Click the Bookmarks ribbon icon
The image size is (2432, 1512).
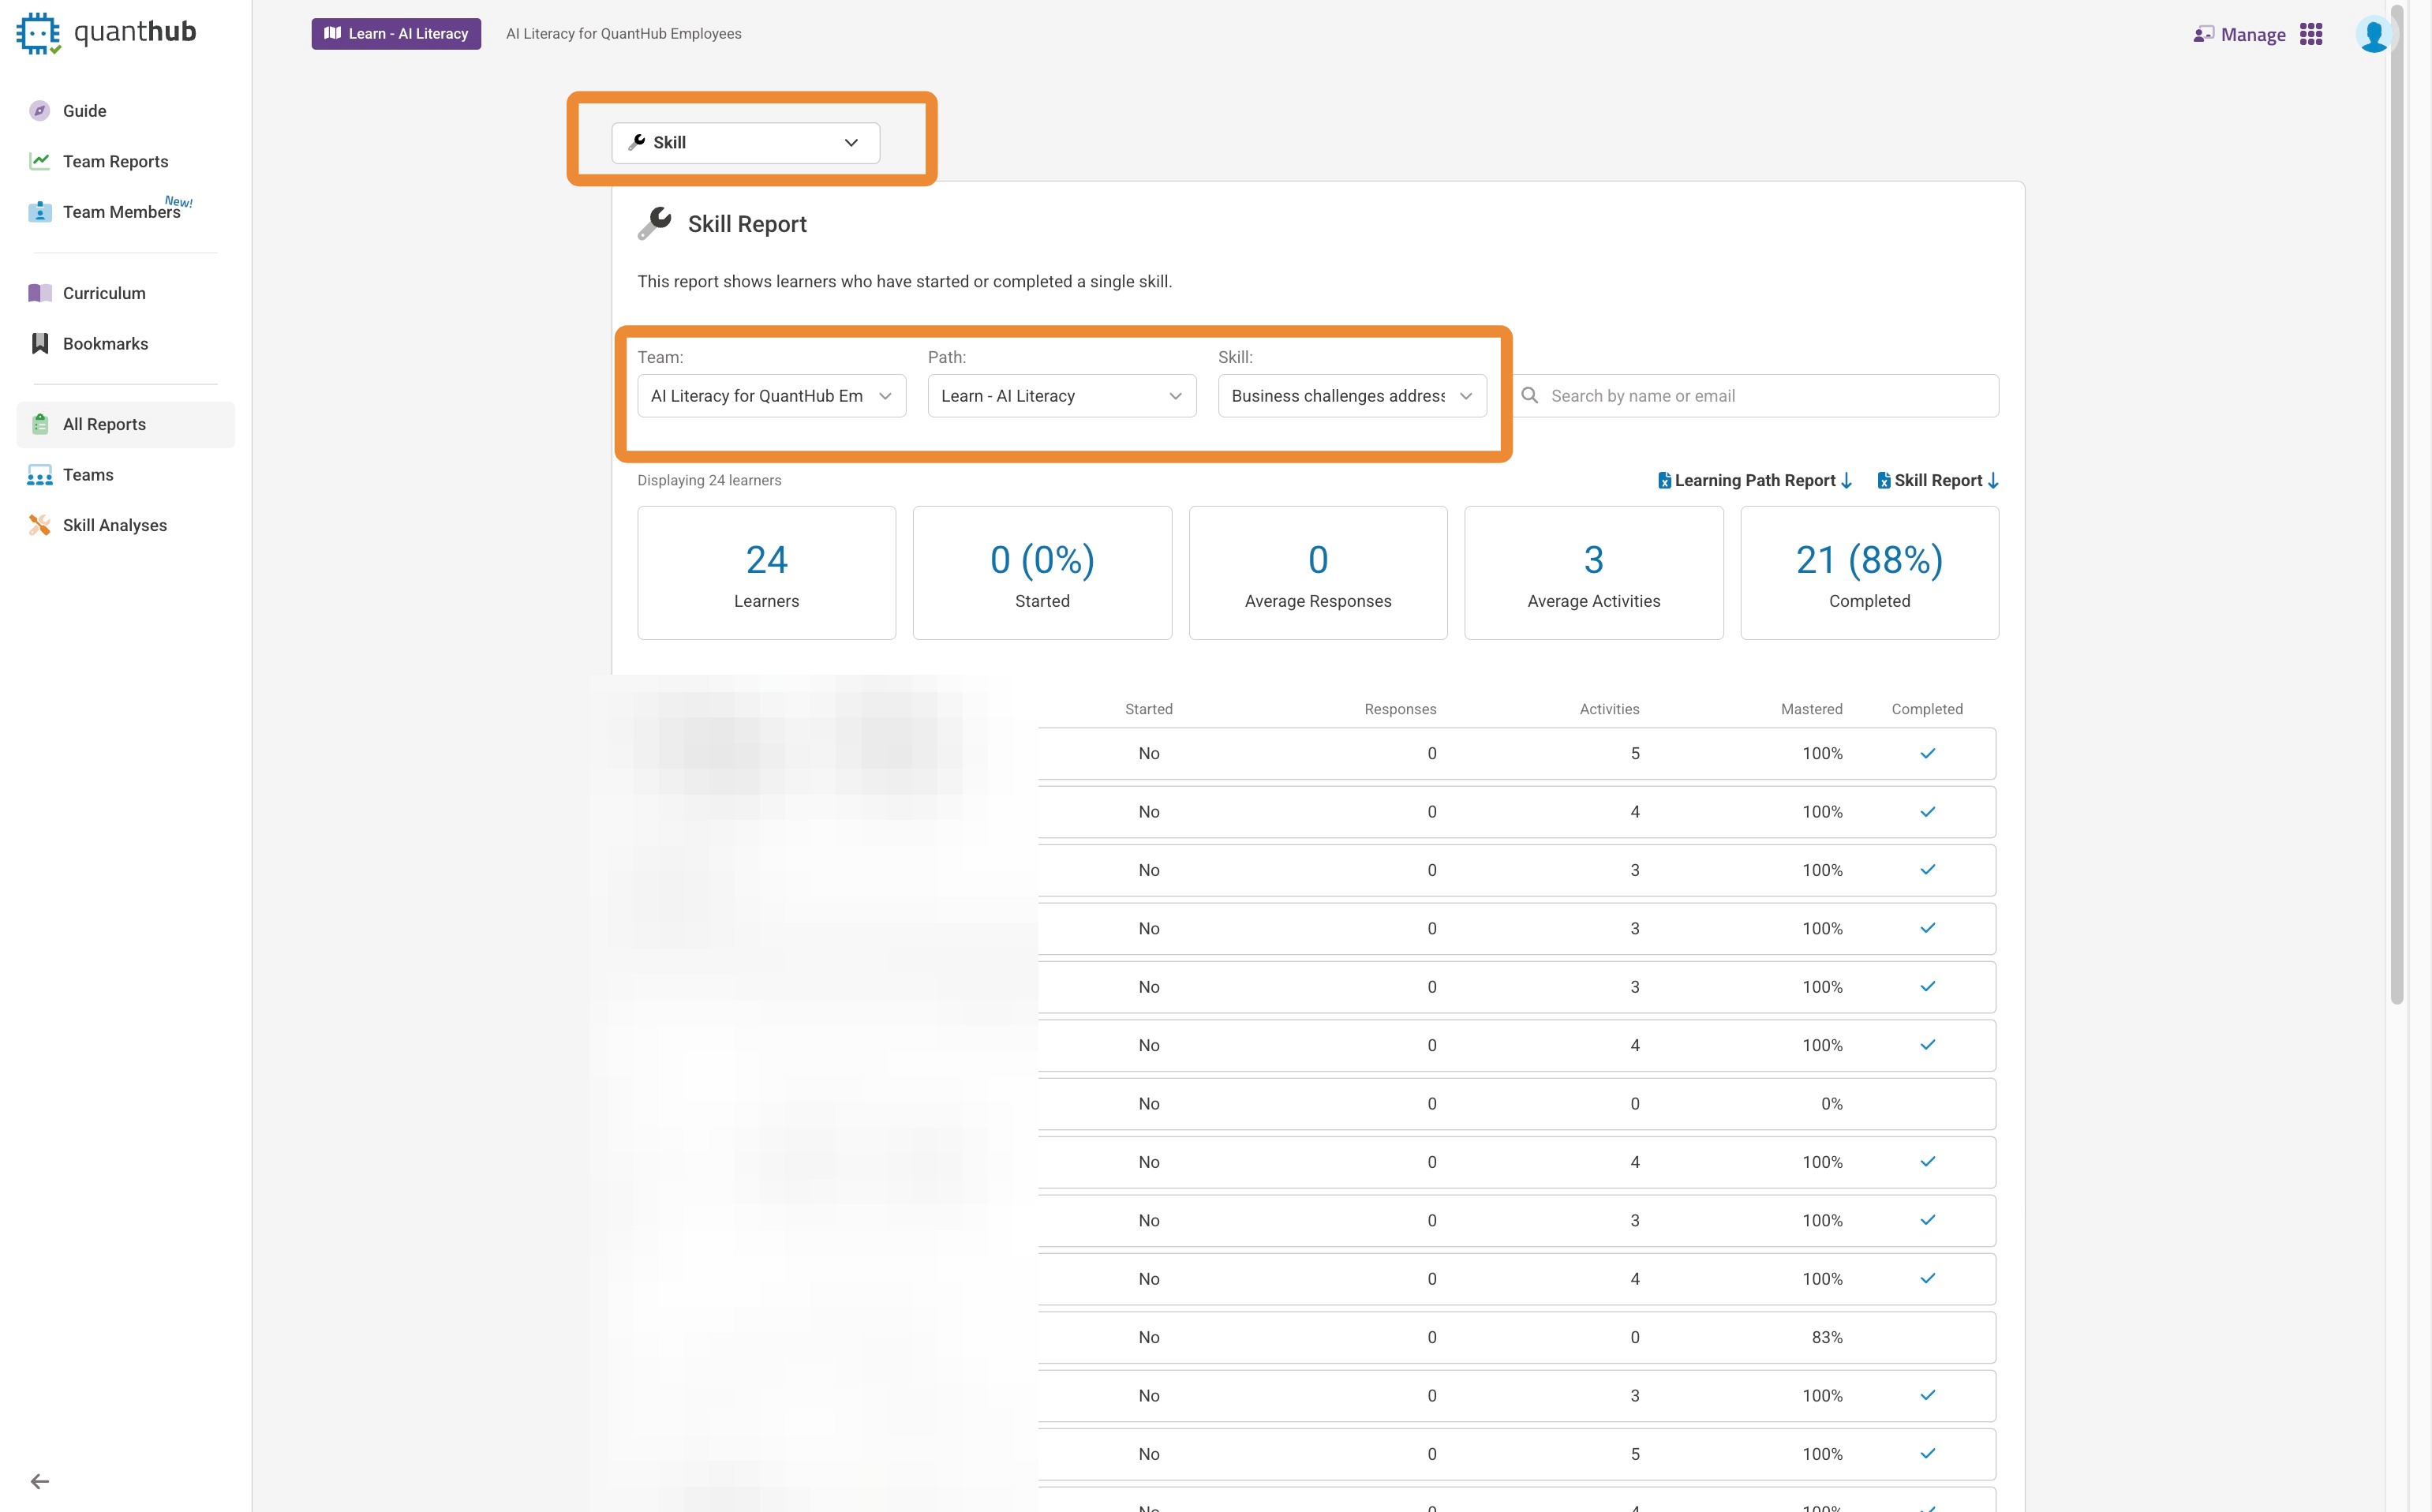[x=40, y=344]
